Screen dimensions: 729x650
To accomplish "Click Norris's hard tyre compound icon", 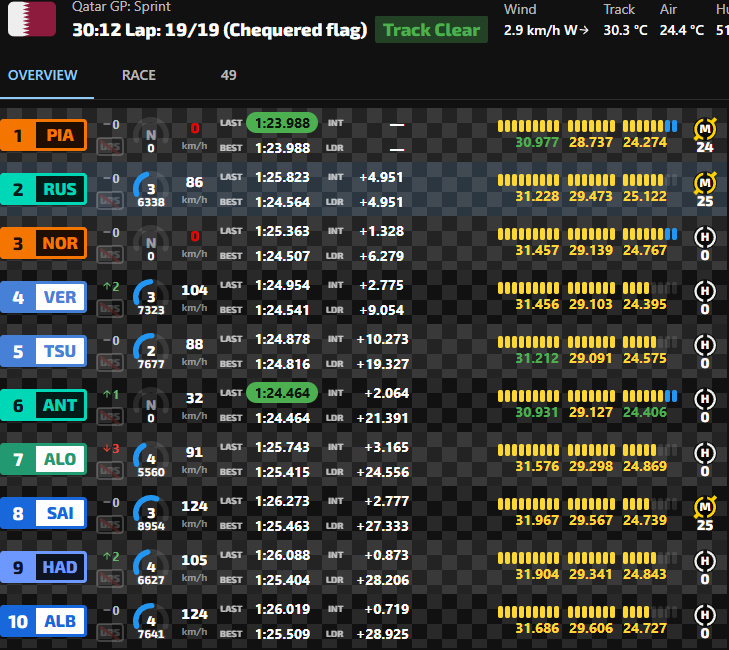I will (x=705, y=237).
